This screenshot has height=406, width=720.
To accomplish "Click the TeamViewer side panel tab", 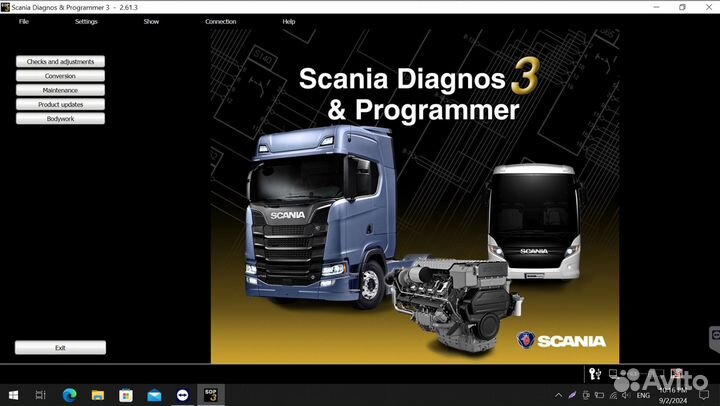I will tap(715, 339).
